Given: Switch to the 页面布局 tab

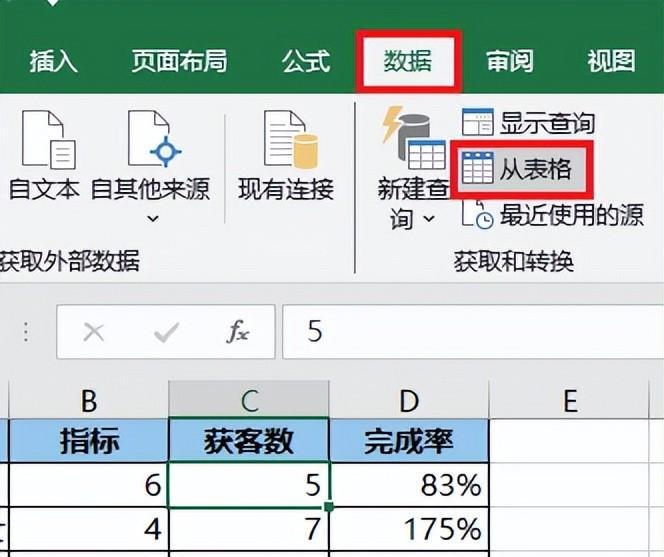Looking at the screenshot, I should click(x=179, y=61).
